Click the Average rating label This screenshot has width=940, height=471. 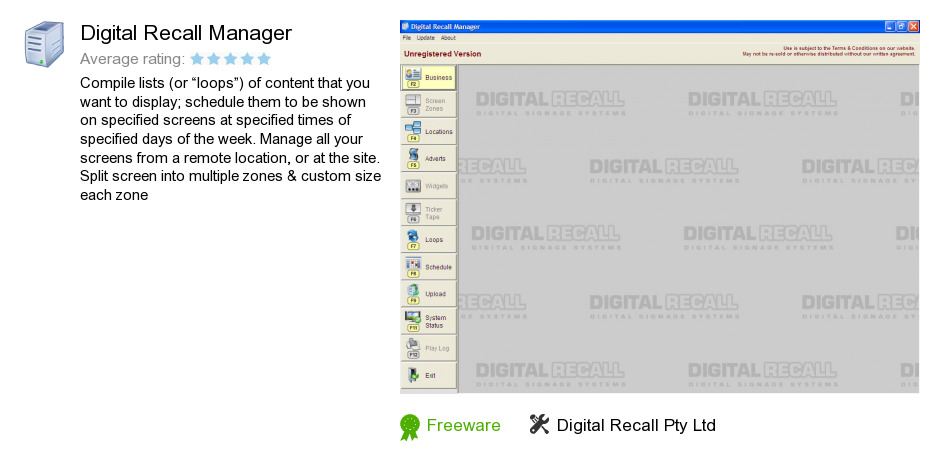(x=132, y=59)
